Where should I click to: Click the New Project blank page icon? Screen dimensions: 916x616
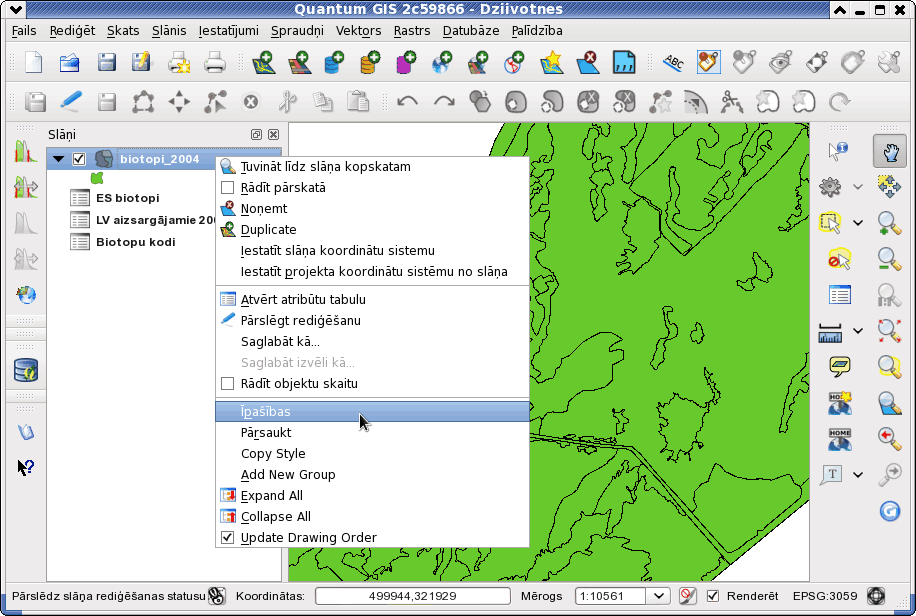click(x=34, y=63)
